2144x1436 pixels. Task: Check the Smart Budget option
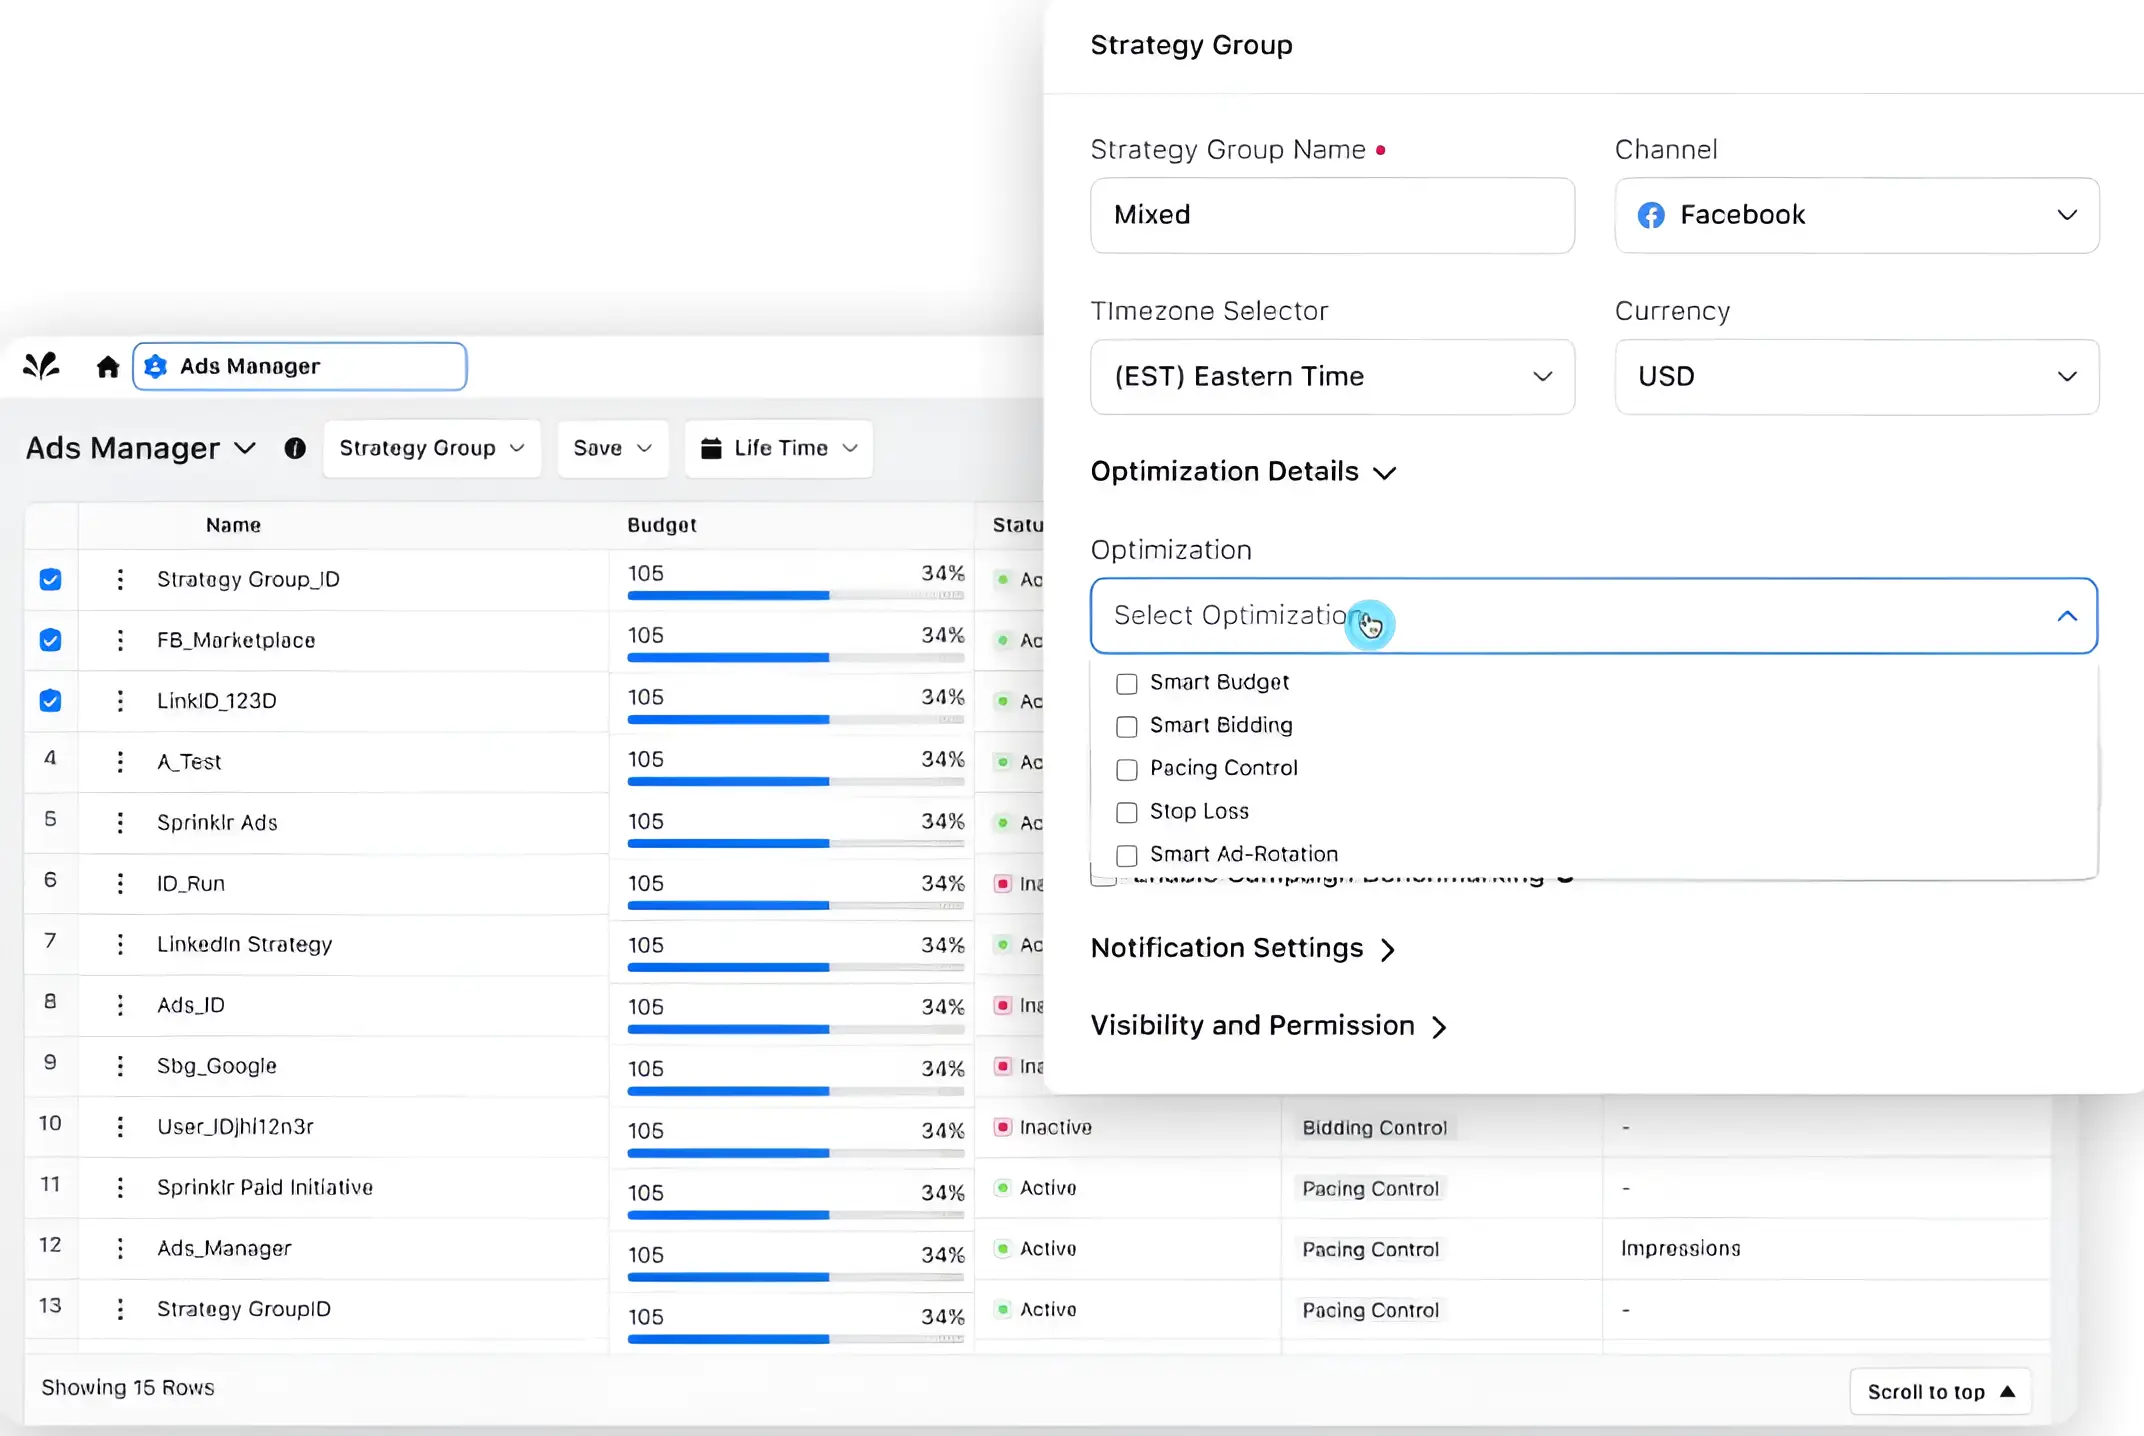click(x=1127, y=684)
